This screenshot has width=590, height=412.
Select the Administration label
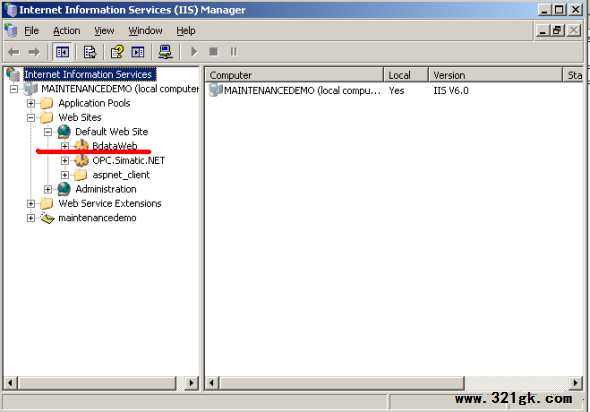106,189
